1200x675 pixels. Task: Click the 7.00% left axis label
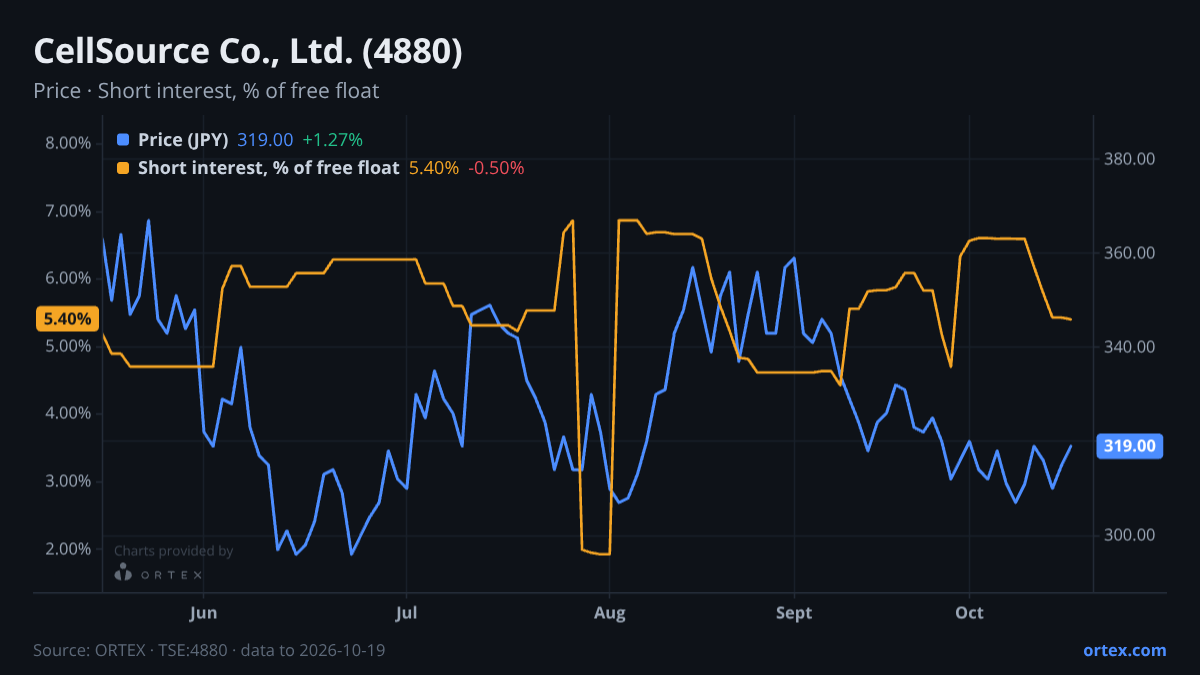[x=68, y=211]
